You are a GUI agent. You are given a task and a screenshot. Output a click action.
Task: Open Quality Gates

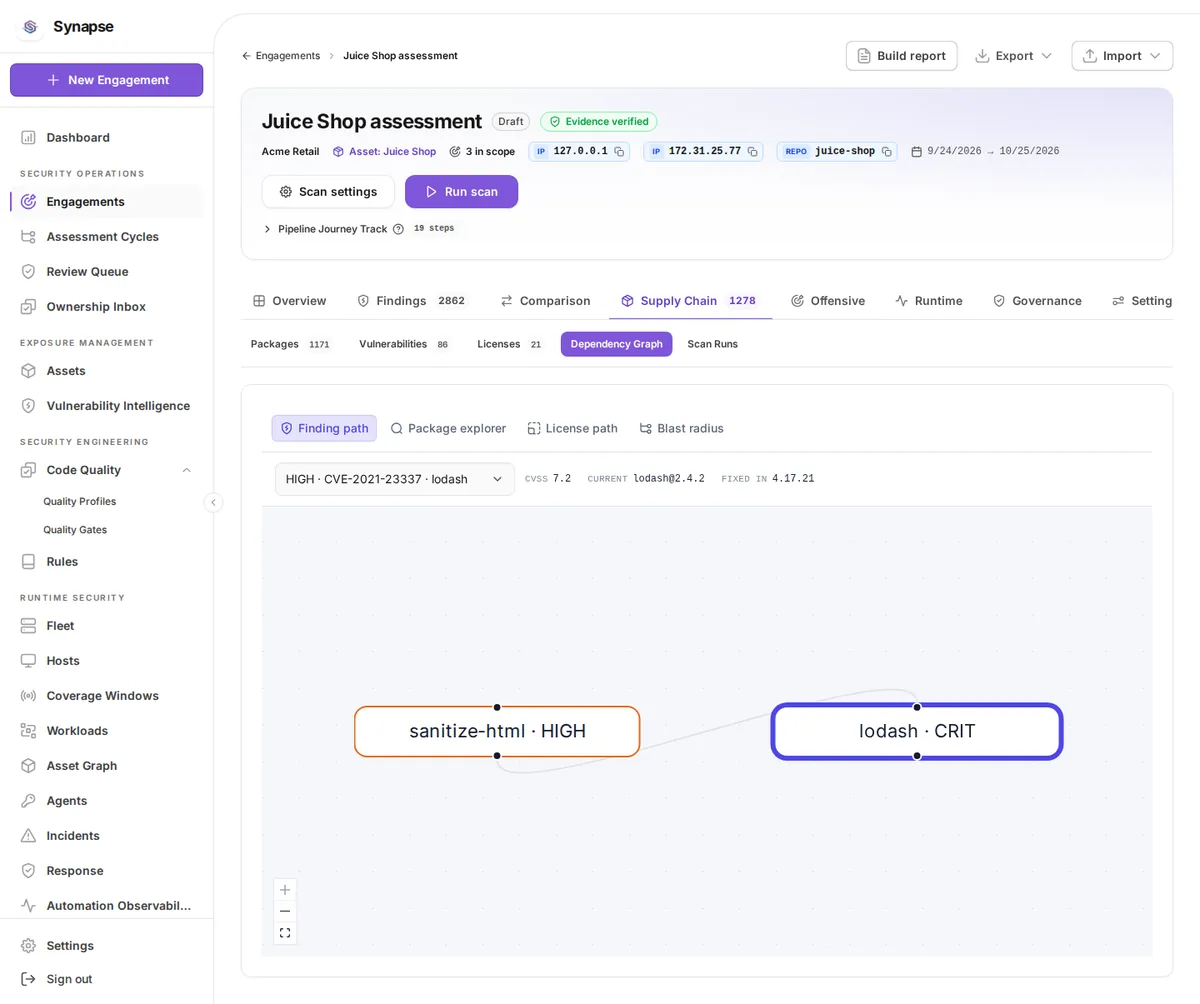(75, 529)
